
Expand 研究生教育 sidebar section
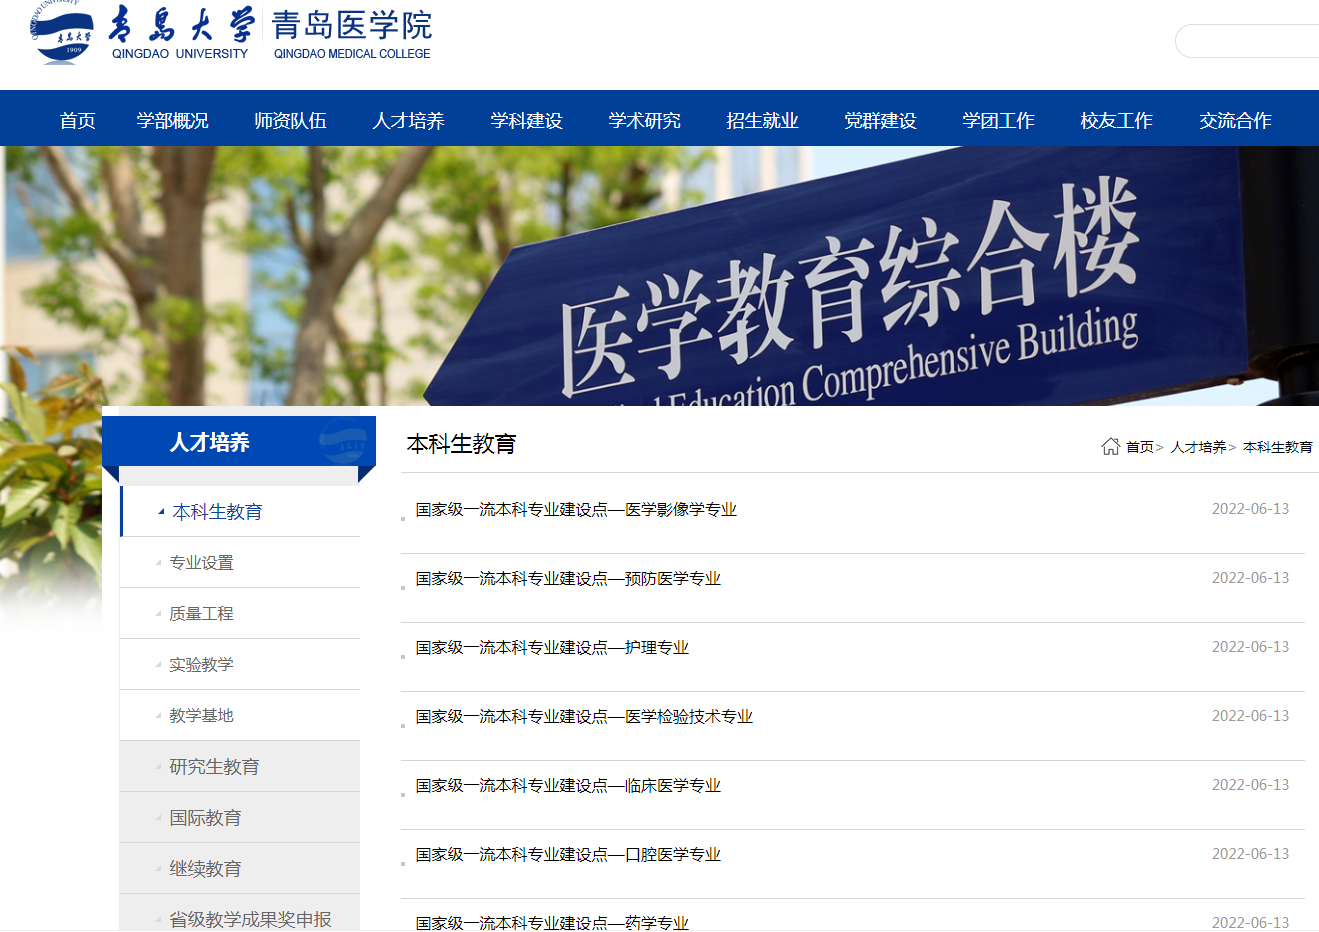point(214,767)
